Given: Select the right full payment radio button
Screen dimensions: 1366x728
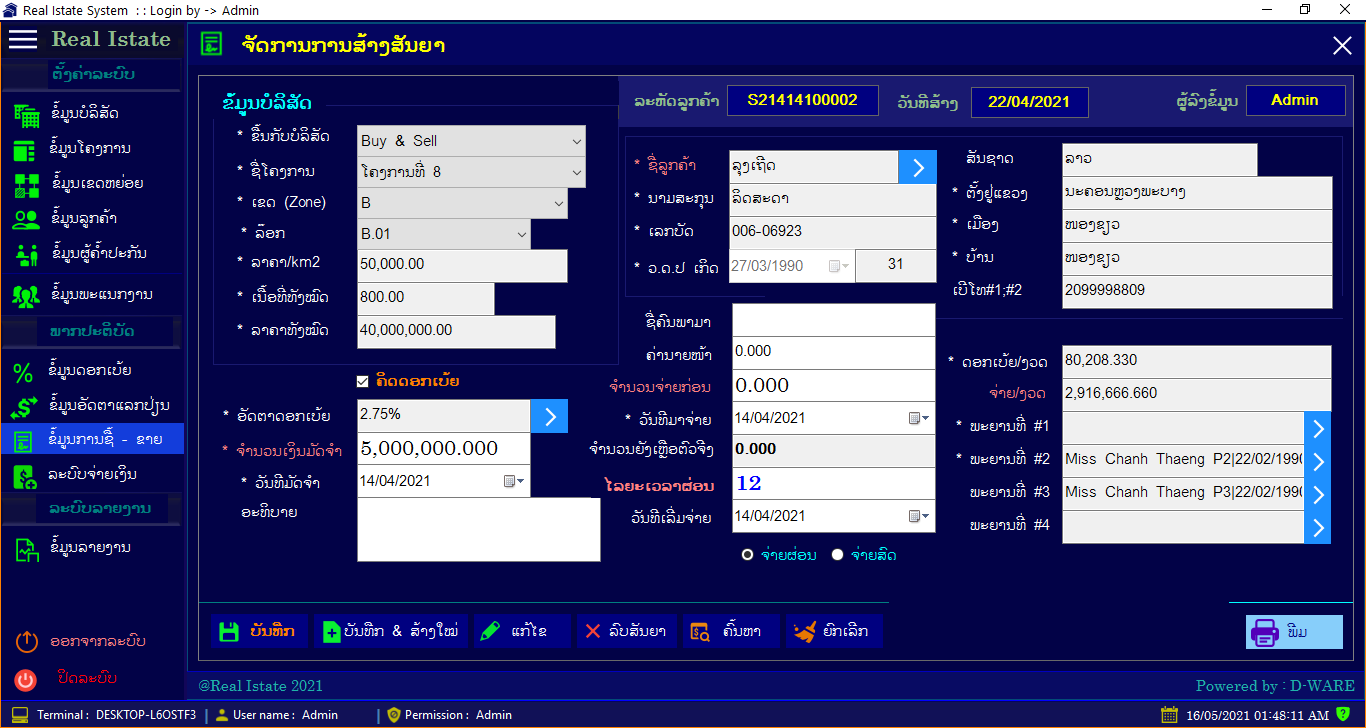Looking at the screenshot, I should coord(838,555).
